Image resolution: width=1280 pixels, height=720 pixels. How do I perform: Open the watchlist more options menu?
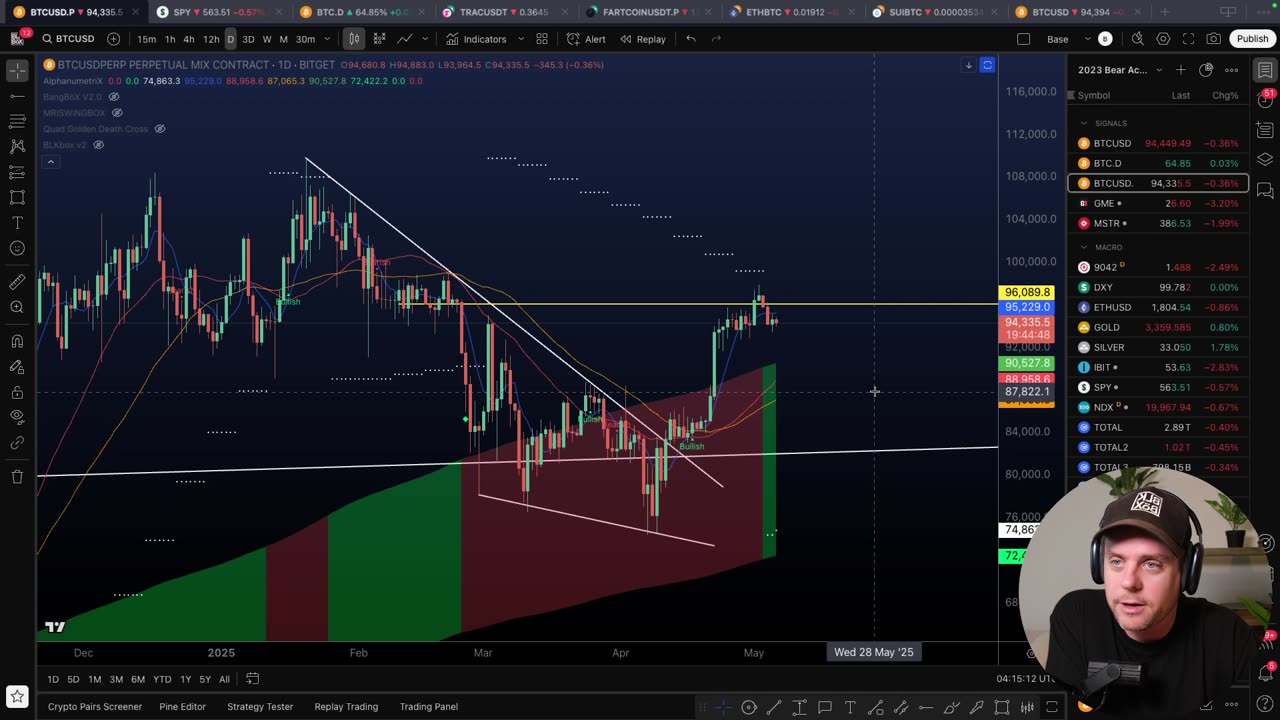click(1232, 70)
